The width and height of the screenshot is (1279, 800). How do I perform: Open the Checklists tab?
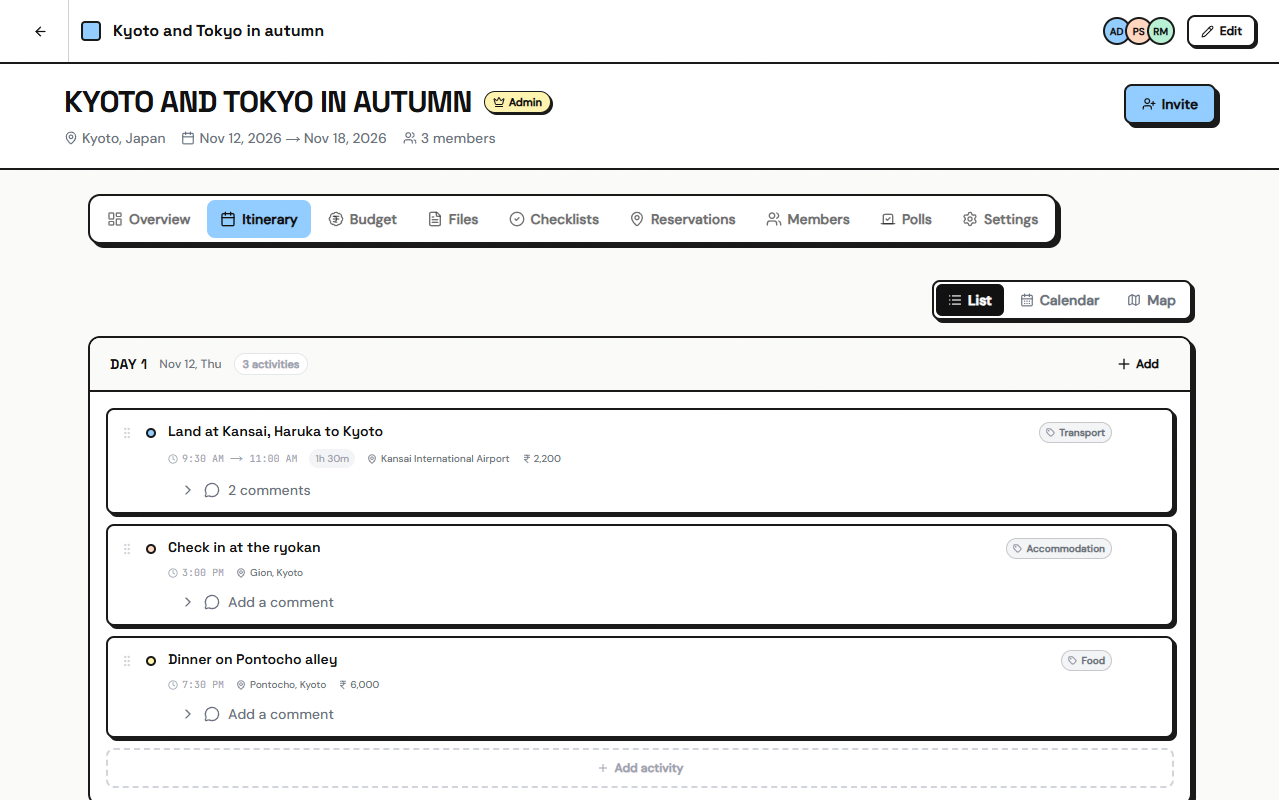[x=554, y=219]
